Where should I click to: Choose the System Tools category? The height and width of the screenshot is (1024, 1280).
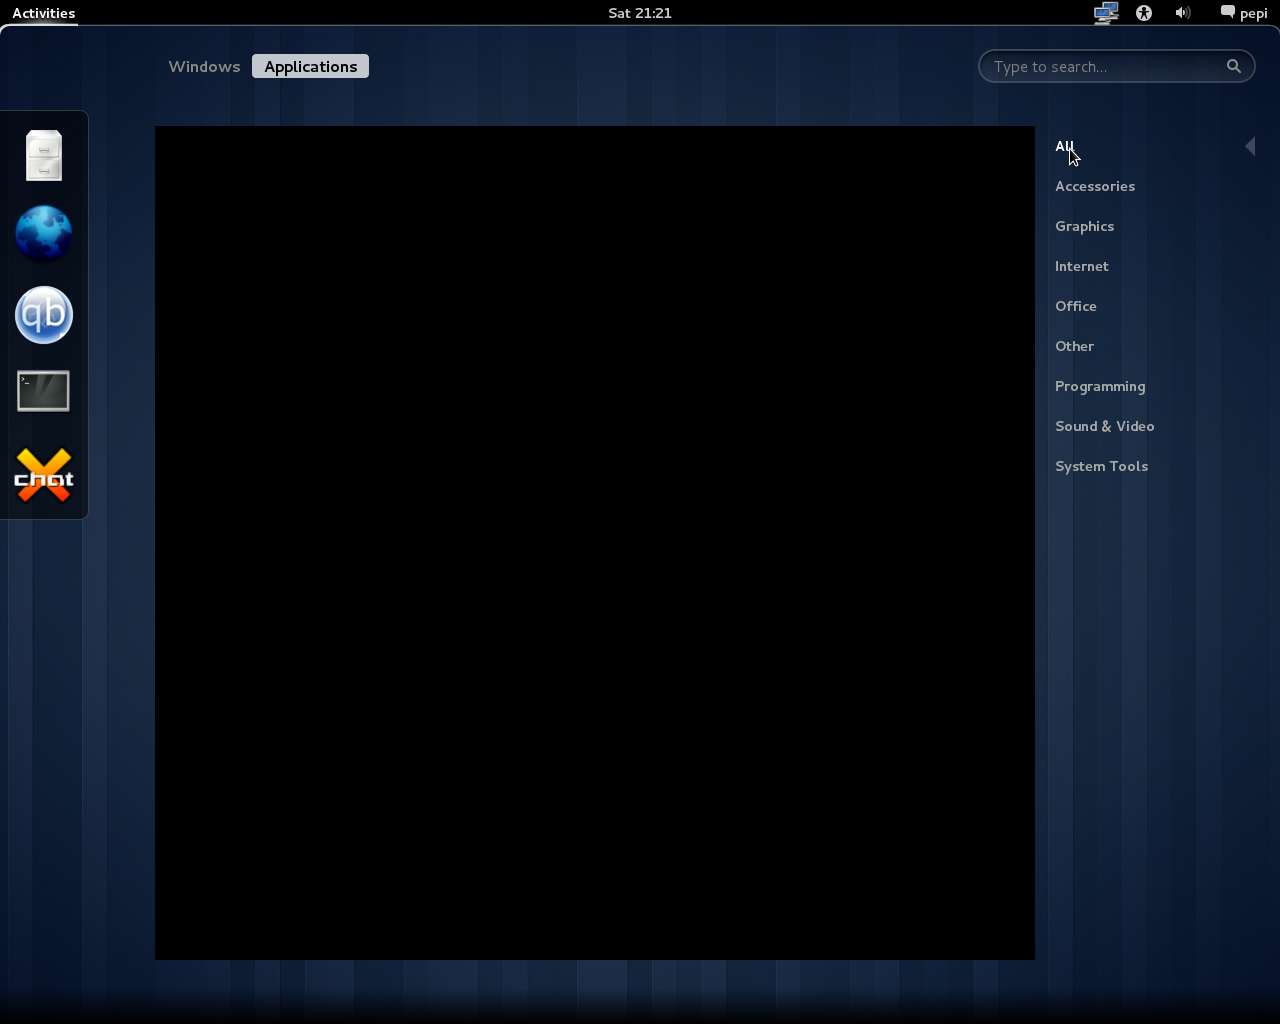point(1101,466)
